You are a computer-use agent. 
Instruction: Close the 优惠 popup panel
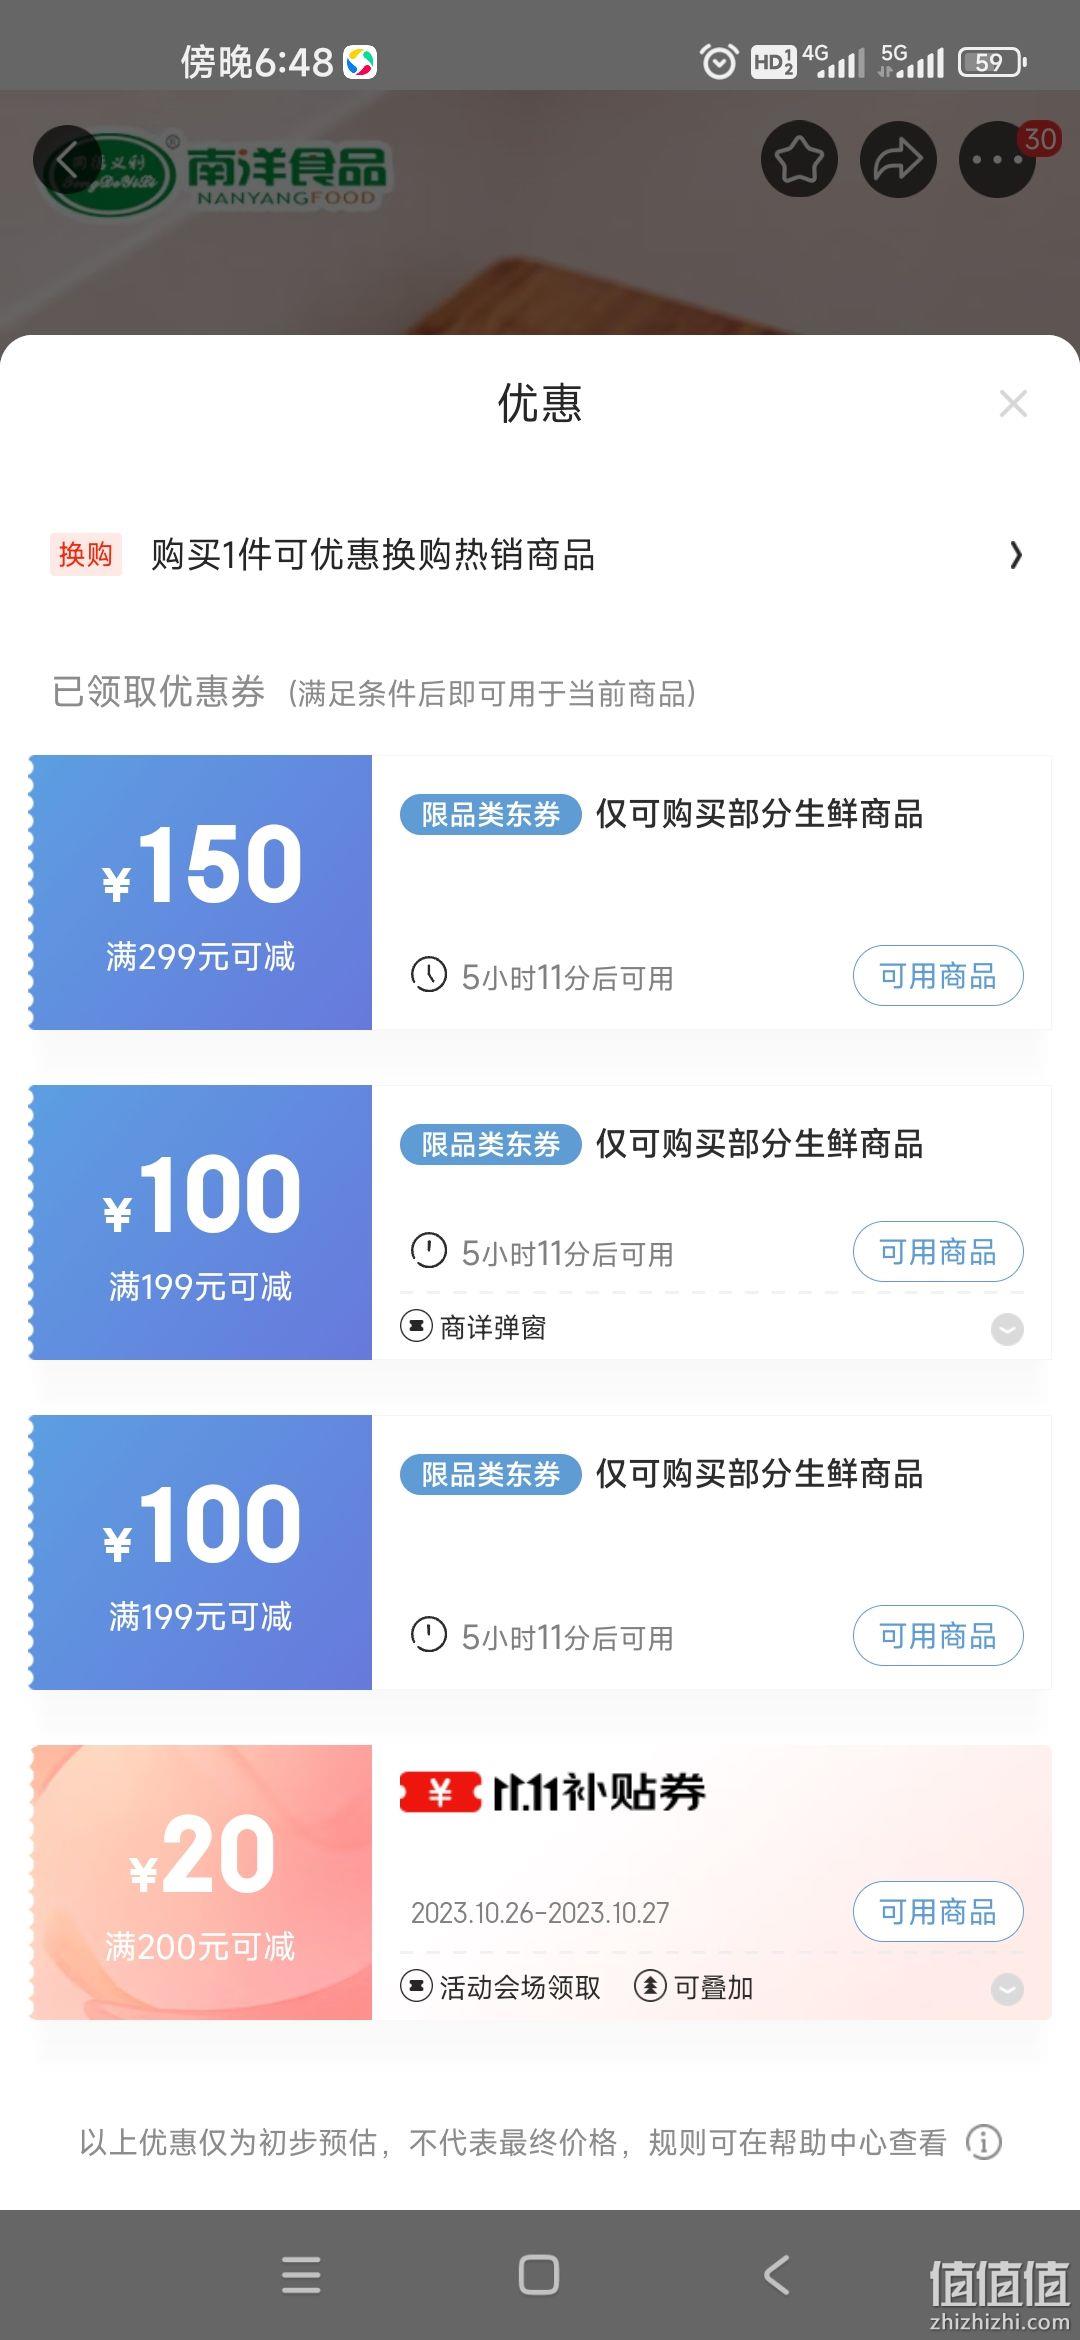pyautogui.click(x=1013, y=404)
